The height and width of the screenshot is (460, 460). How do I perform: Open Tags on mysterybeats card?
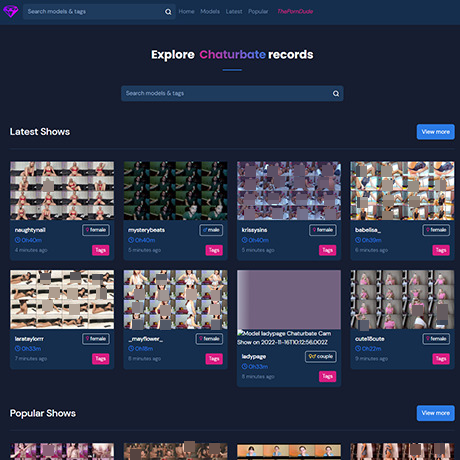tap(214, 250)
